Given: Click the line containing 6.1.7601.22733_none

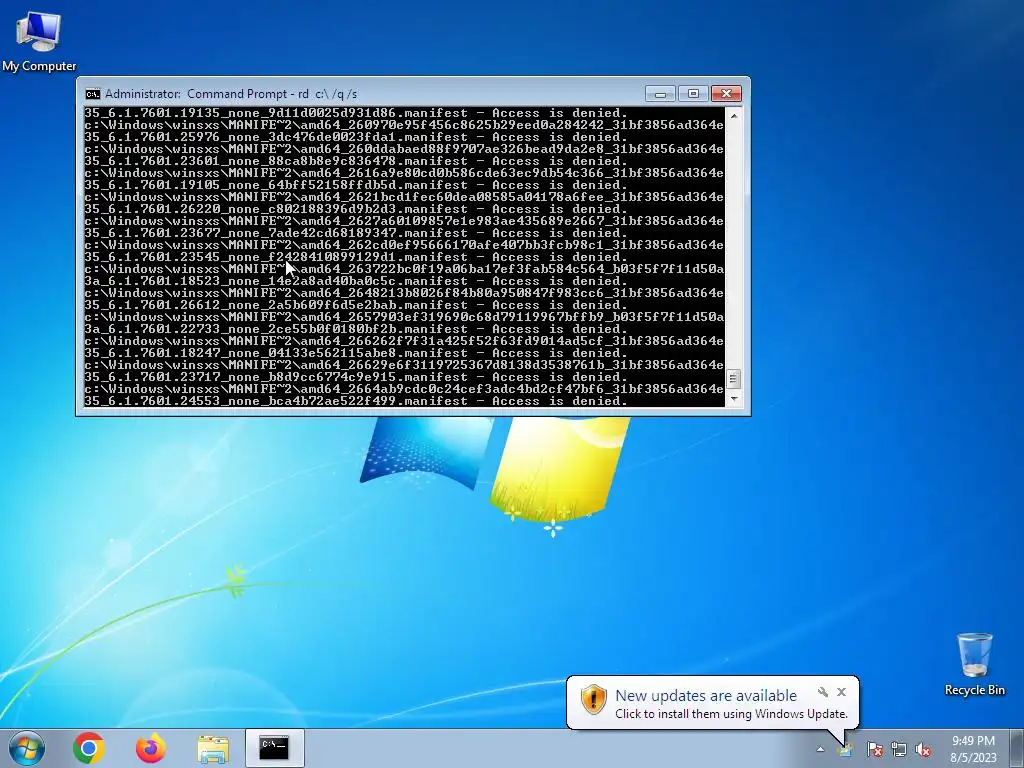Looking at the screenshot, I should pos(356,329).
